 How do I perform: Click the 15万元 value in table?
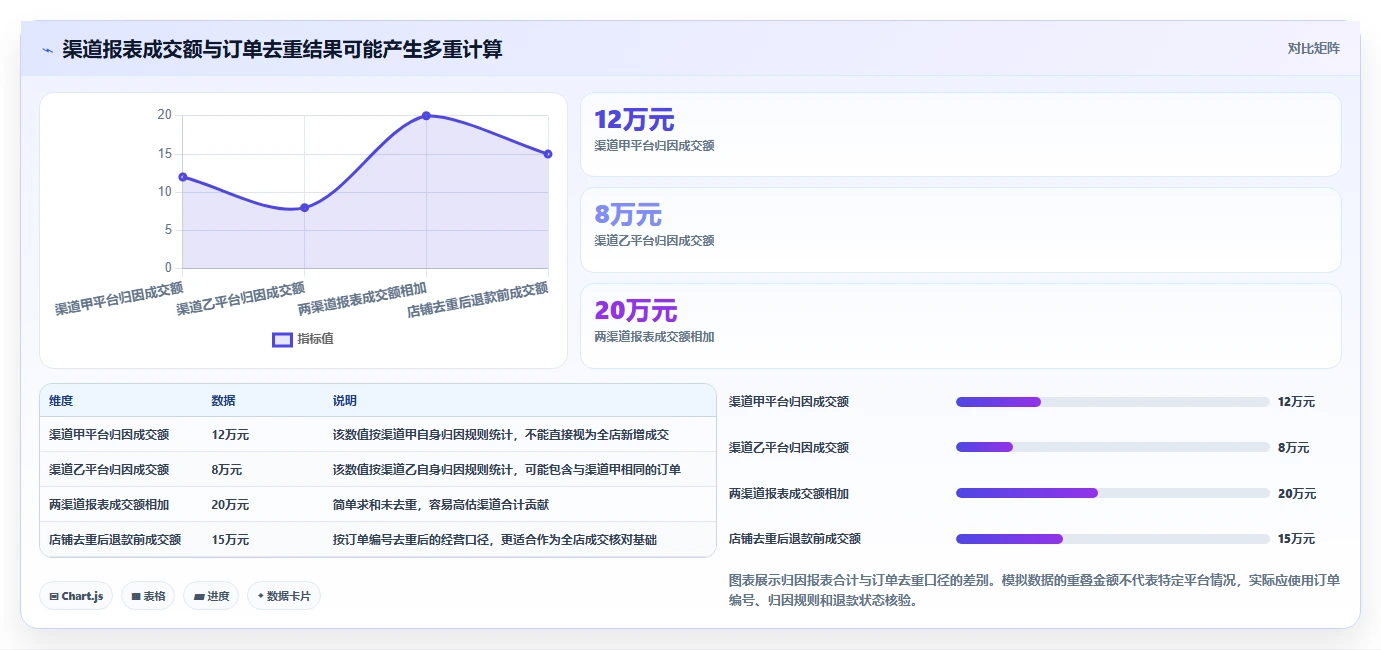pyautogui.click(x=230, y=540)
